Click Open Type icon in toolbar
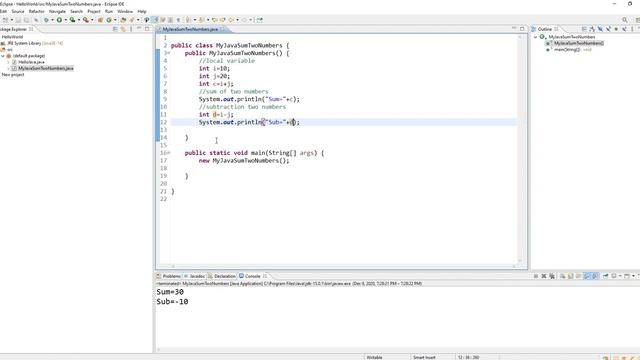Viewport: 640px width, 360px height. (x=123, y=20)
